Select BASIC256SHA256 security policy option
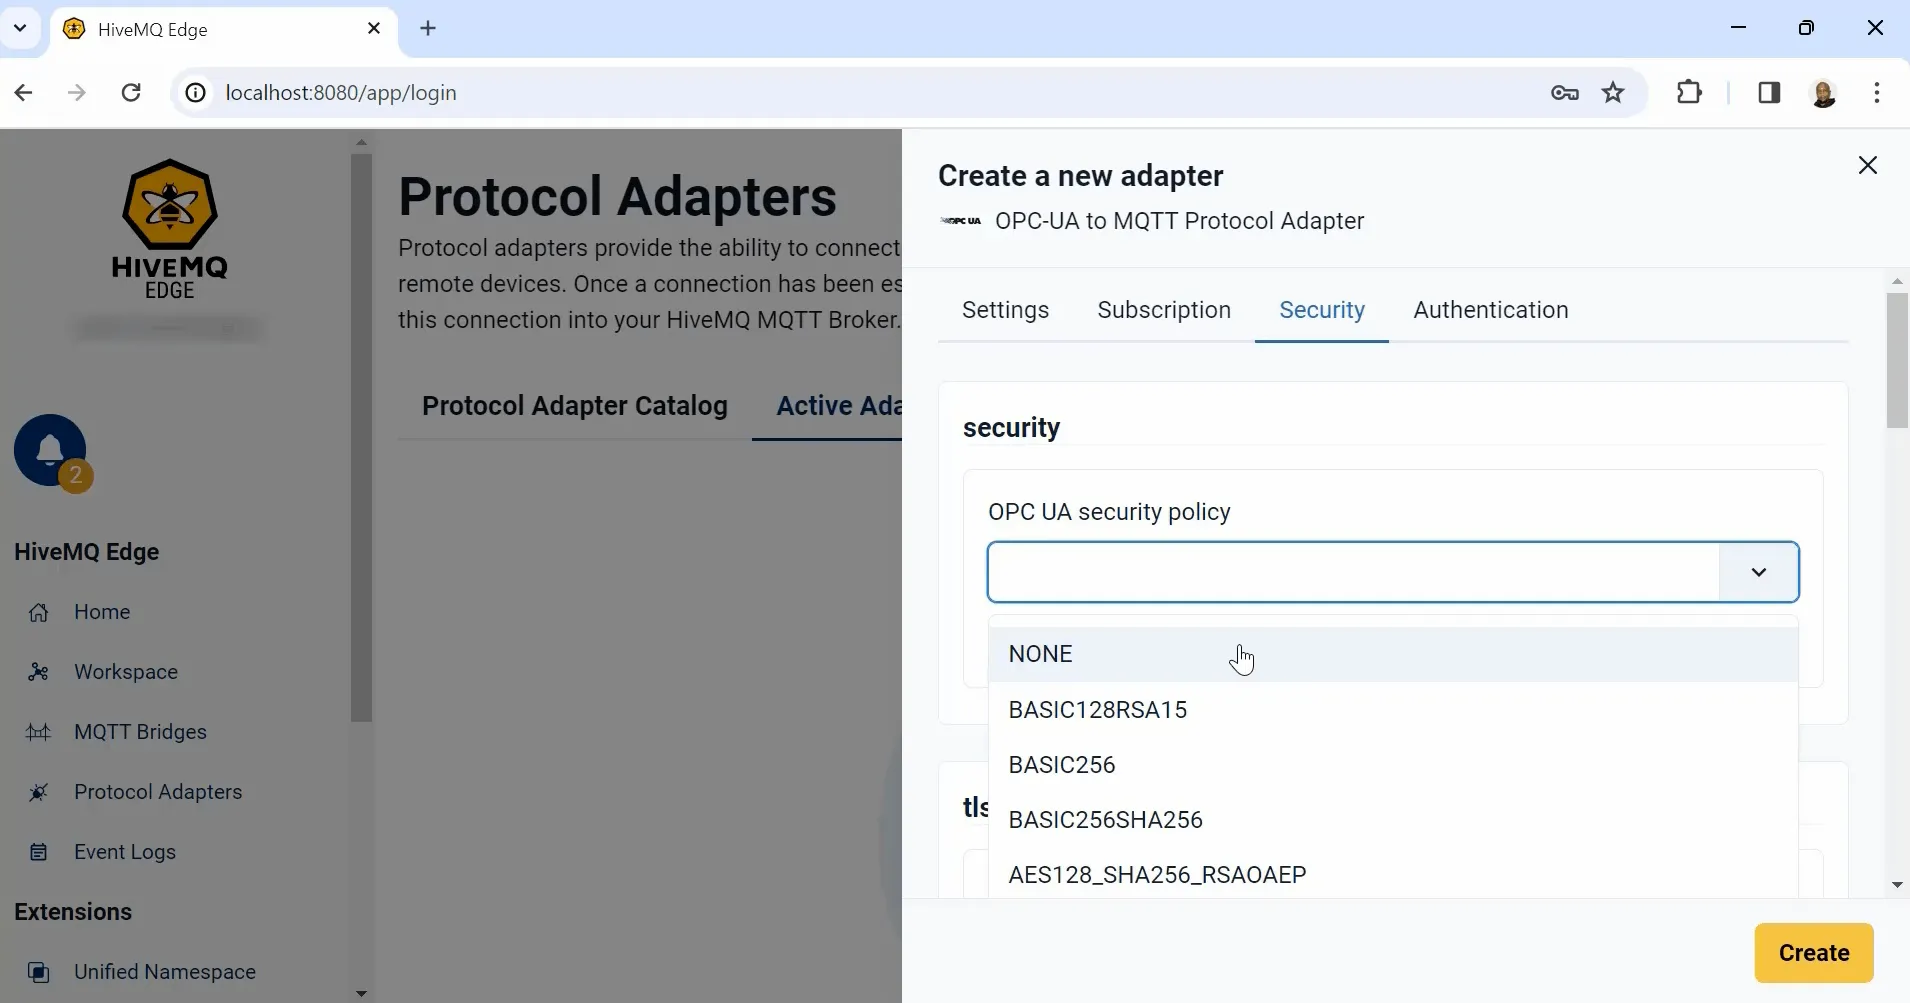The width and height of the screenshot is (1910, 1003). click(1393, 820)
